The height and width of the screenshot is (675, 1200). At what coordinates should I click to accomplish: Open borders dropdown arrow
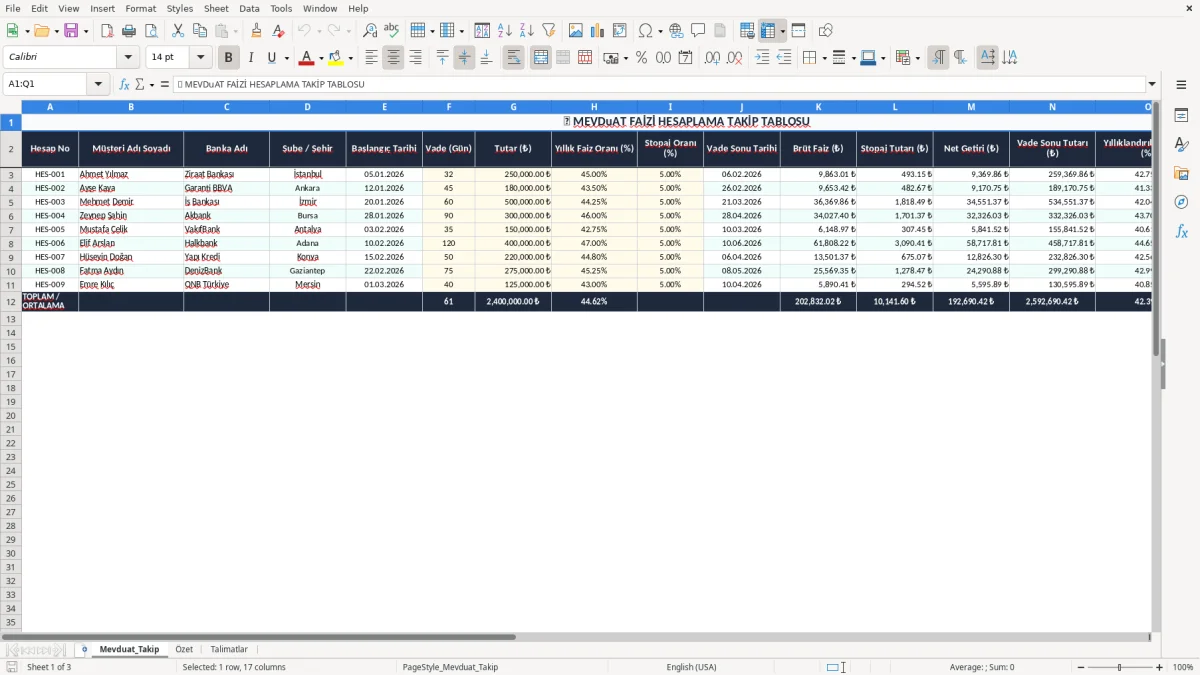tap(823, 58)
